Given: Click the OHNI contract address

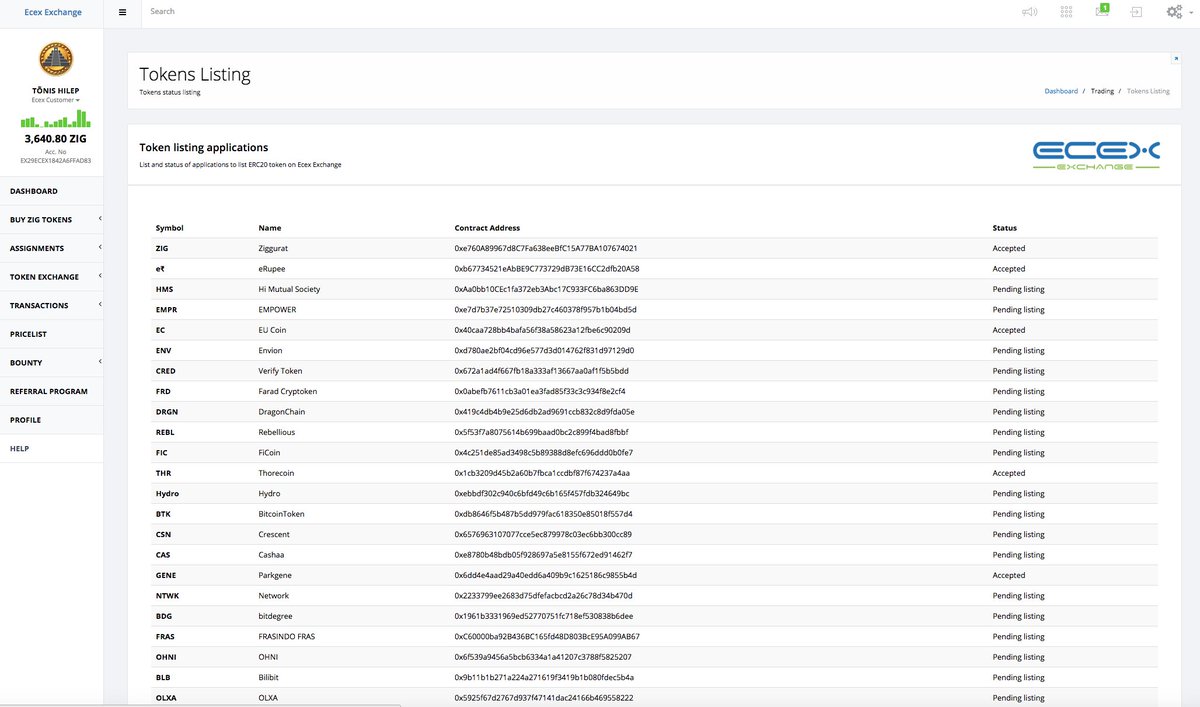Looking at the screenshot, I should 543,657.
